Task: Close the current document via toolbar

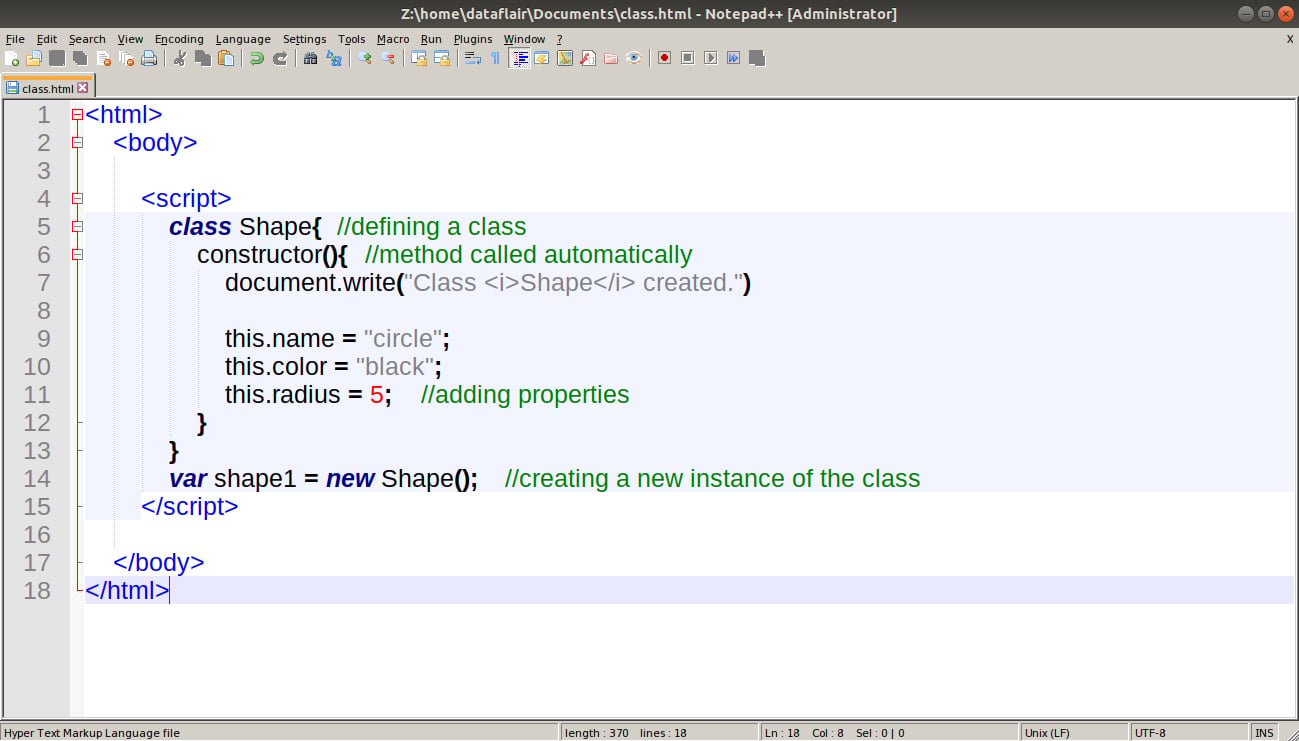Action: (103, 58)
